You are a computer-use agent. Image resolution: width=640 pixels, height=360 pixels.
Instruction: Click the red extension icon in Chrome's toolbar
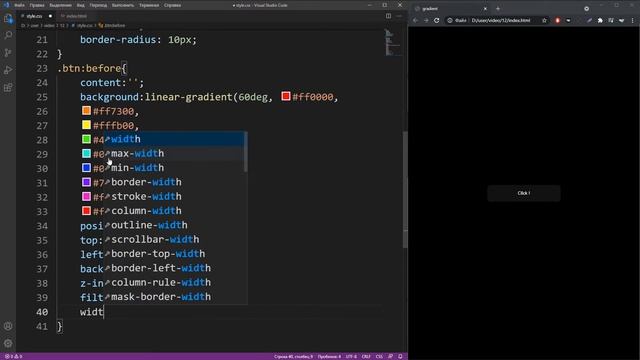pos(558,20)
